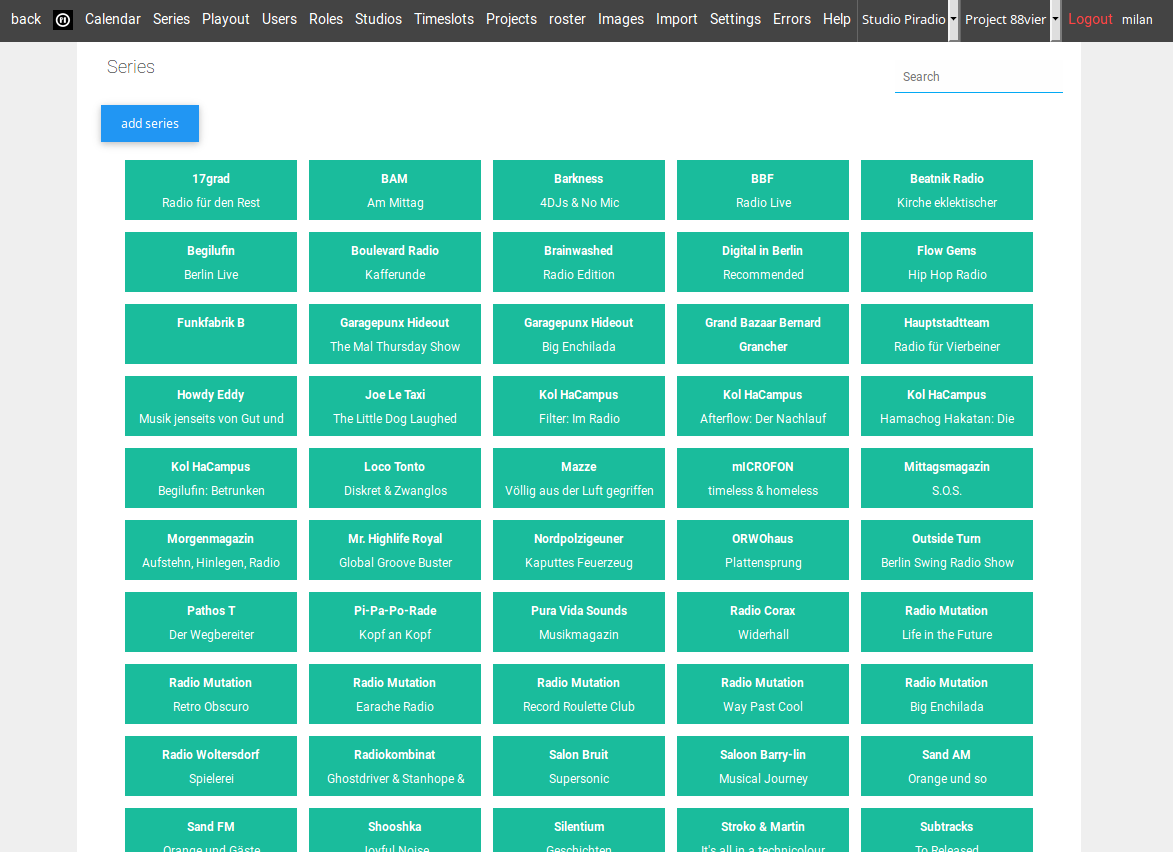This screenshot has width=1173, height=852.
Task: Click the back link in navbar
Action: (x=26, y=19)
